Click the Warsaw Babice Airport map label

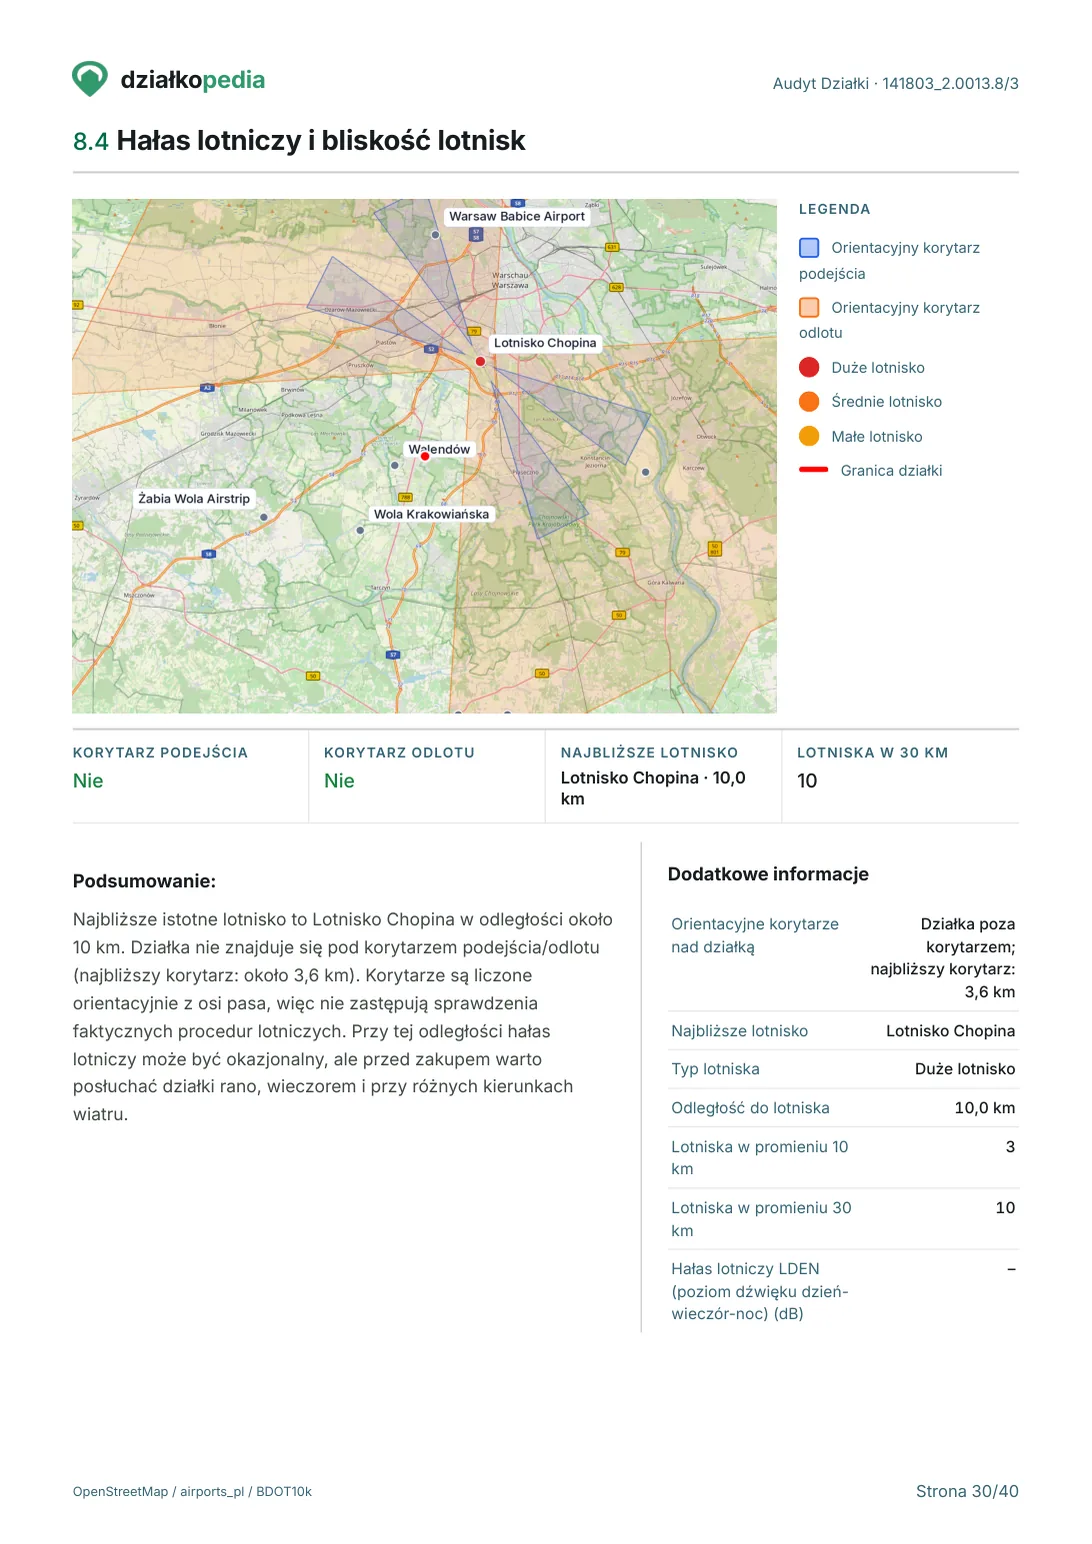(x=517, y=216)
